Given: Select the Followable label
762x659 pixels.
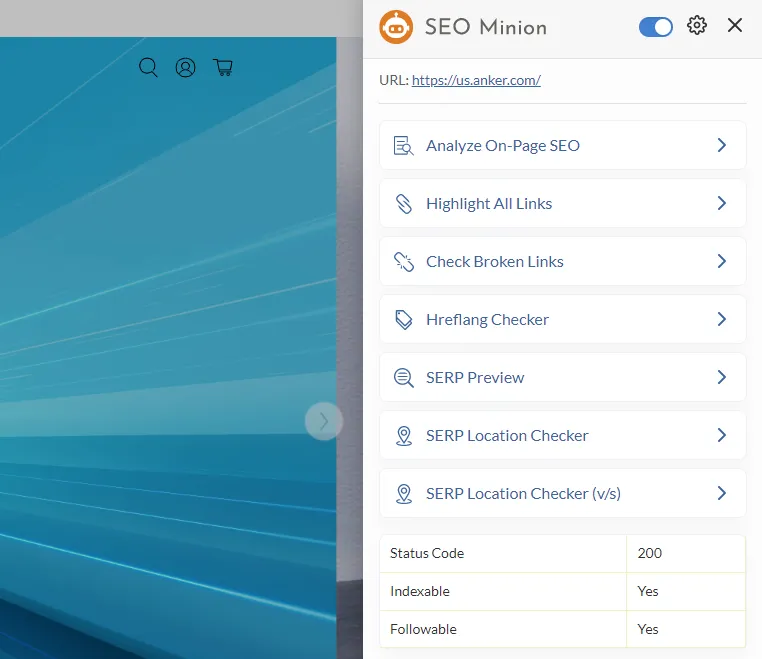Looking at the screenshot, I should 423,629.
